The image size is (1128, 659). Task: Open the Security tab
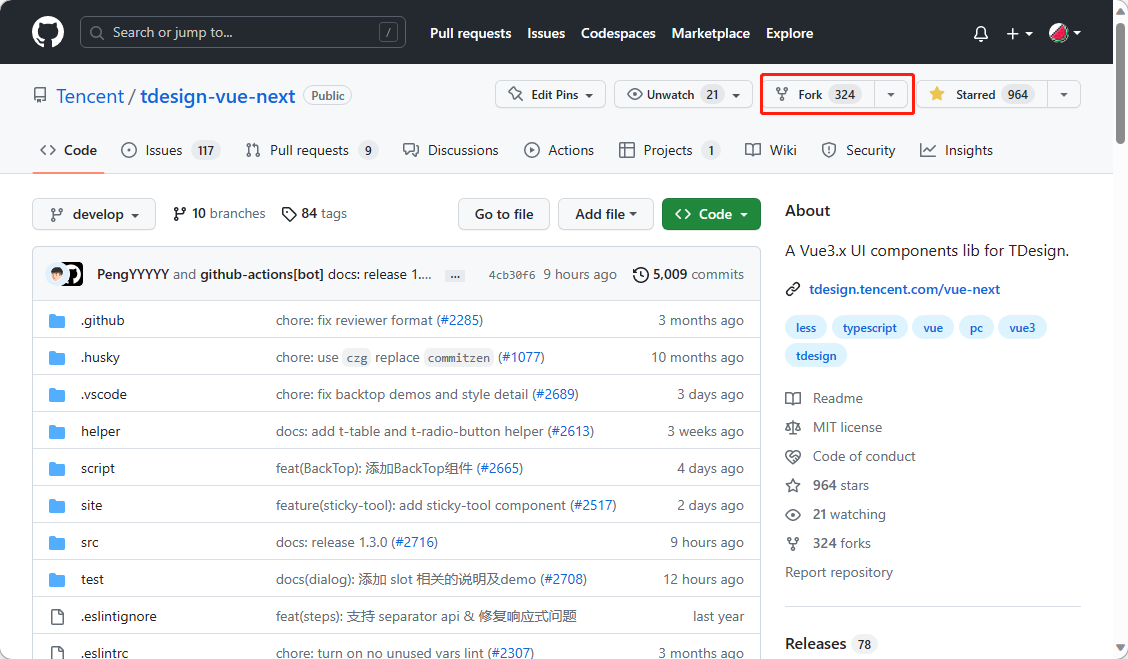pos(858,150)
